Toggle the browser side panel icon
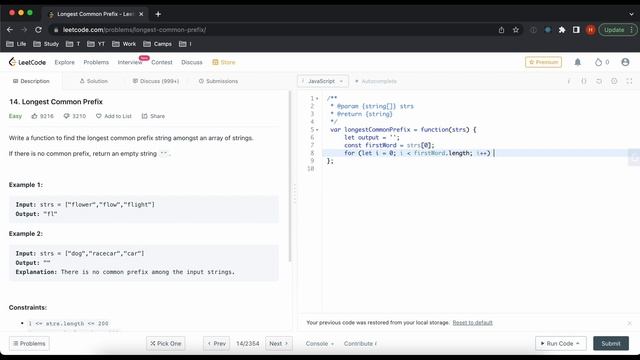 (576, 30)
